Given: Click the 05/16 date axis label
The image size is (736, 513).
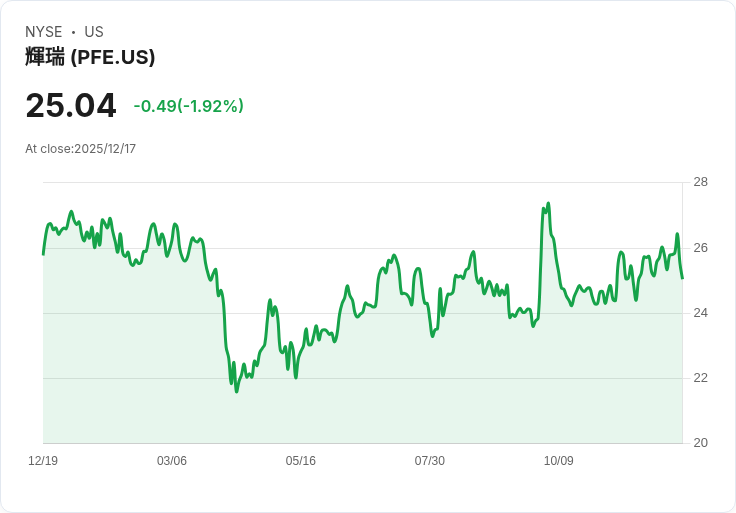Looking at the screenshot, I should (300, 460).
